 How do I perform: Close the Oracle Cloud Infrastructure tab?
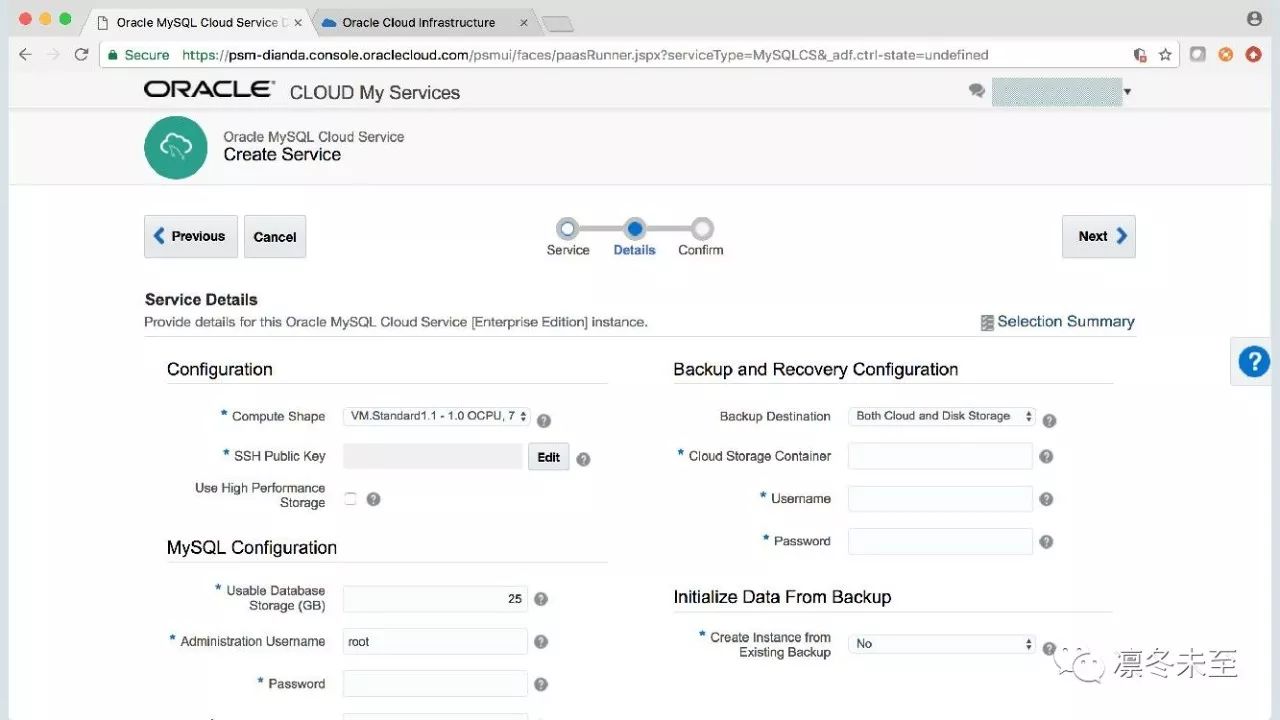pyautogui.click(x=524, y=22)
